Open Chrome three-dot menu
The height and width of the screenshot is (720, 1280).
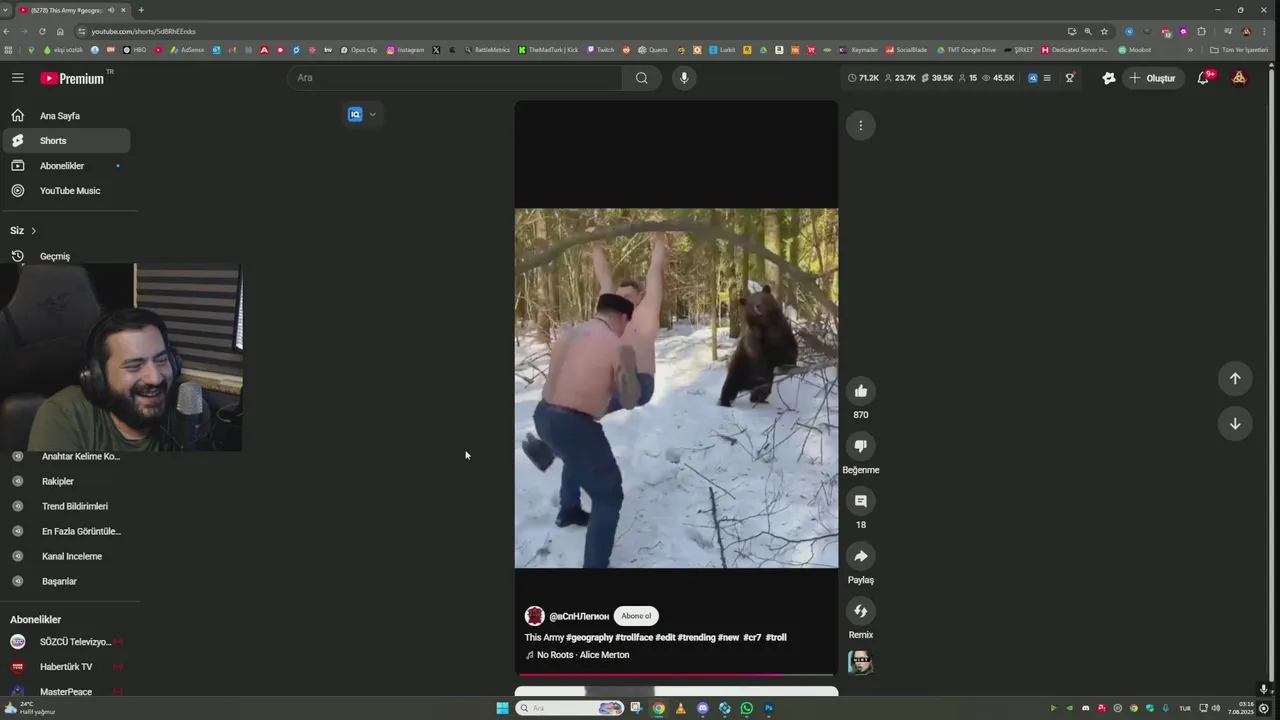1264,31
